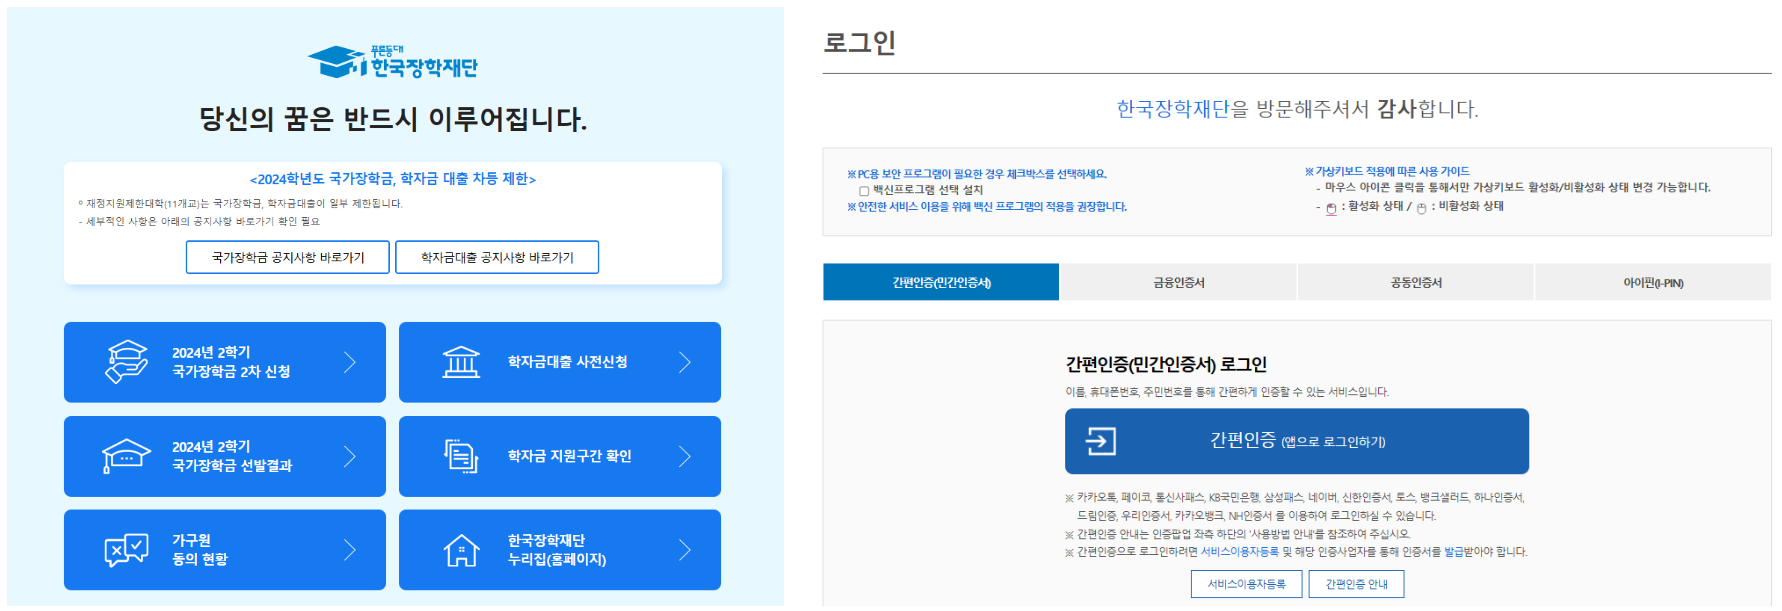Switch to 공동인증서 tab

pyautogui.click(x=1416, y=282)
